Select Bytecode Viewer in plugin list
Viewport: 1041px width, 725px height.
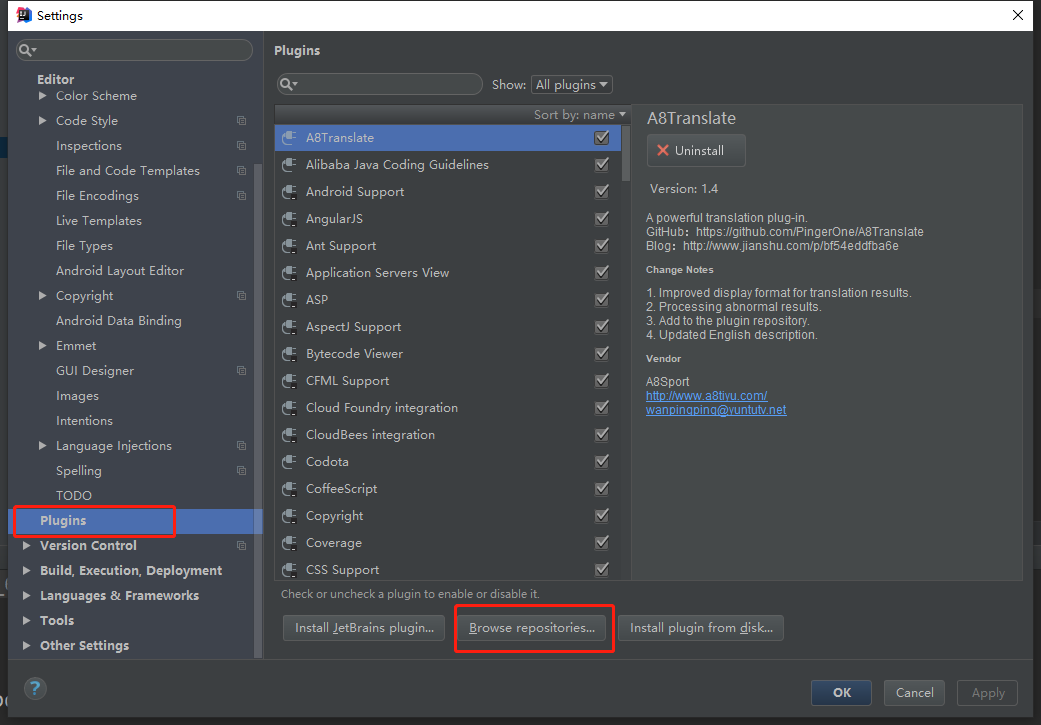click(x=354, y=354)
